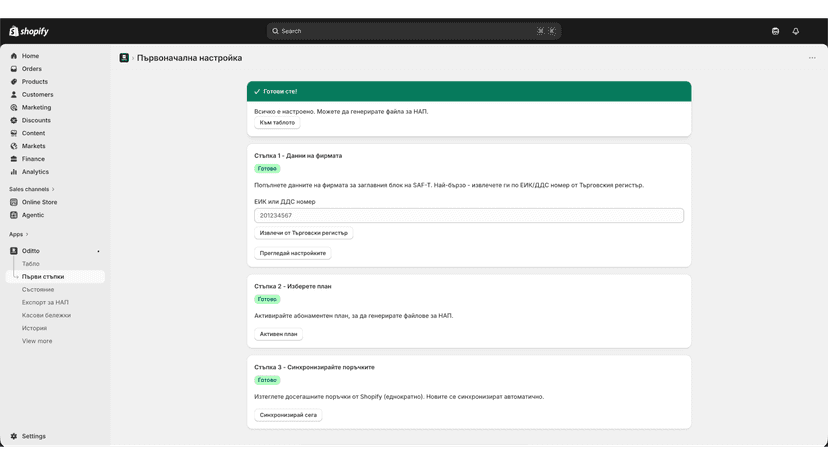This screenshot has width=828, height=466.
Task: Open Състояние menu item
Action: click(x=38, y=290)
